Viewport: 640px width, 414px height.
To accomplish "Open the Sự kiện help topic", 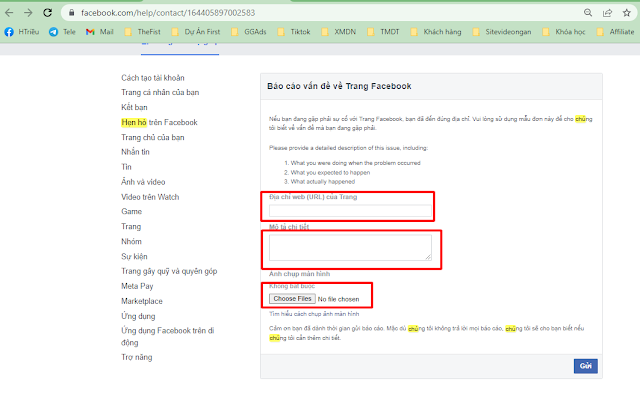I will [134, 256].
